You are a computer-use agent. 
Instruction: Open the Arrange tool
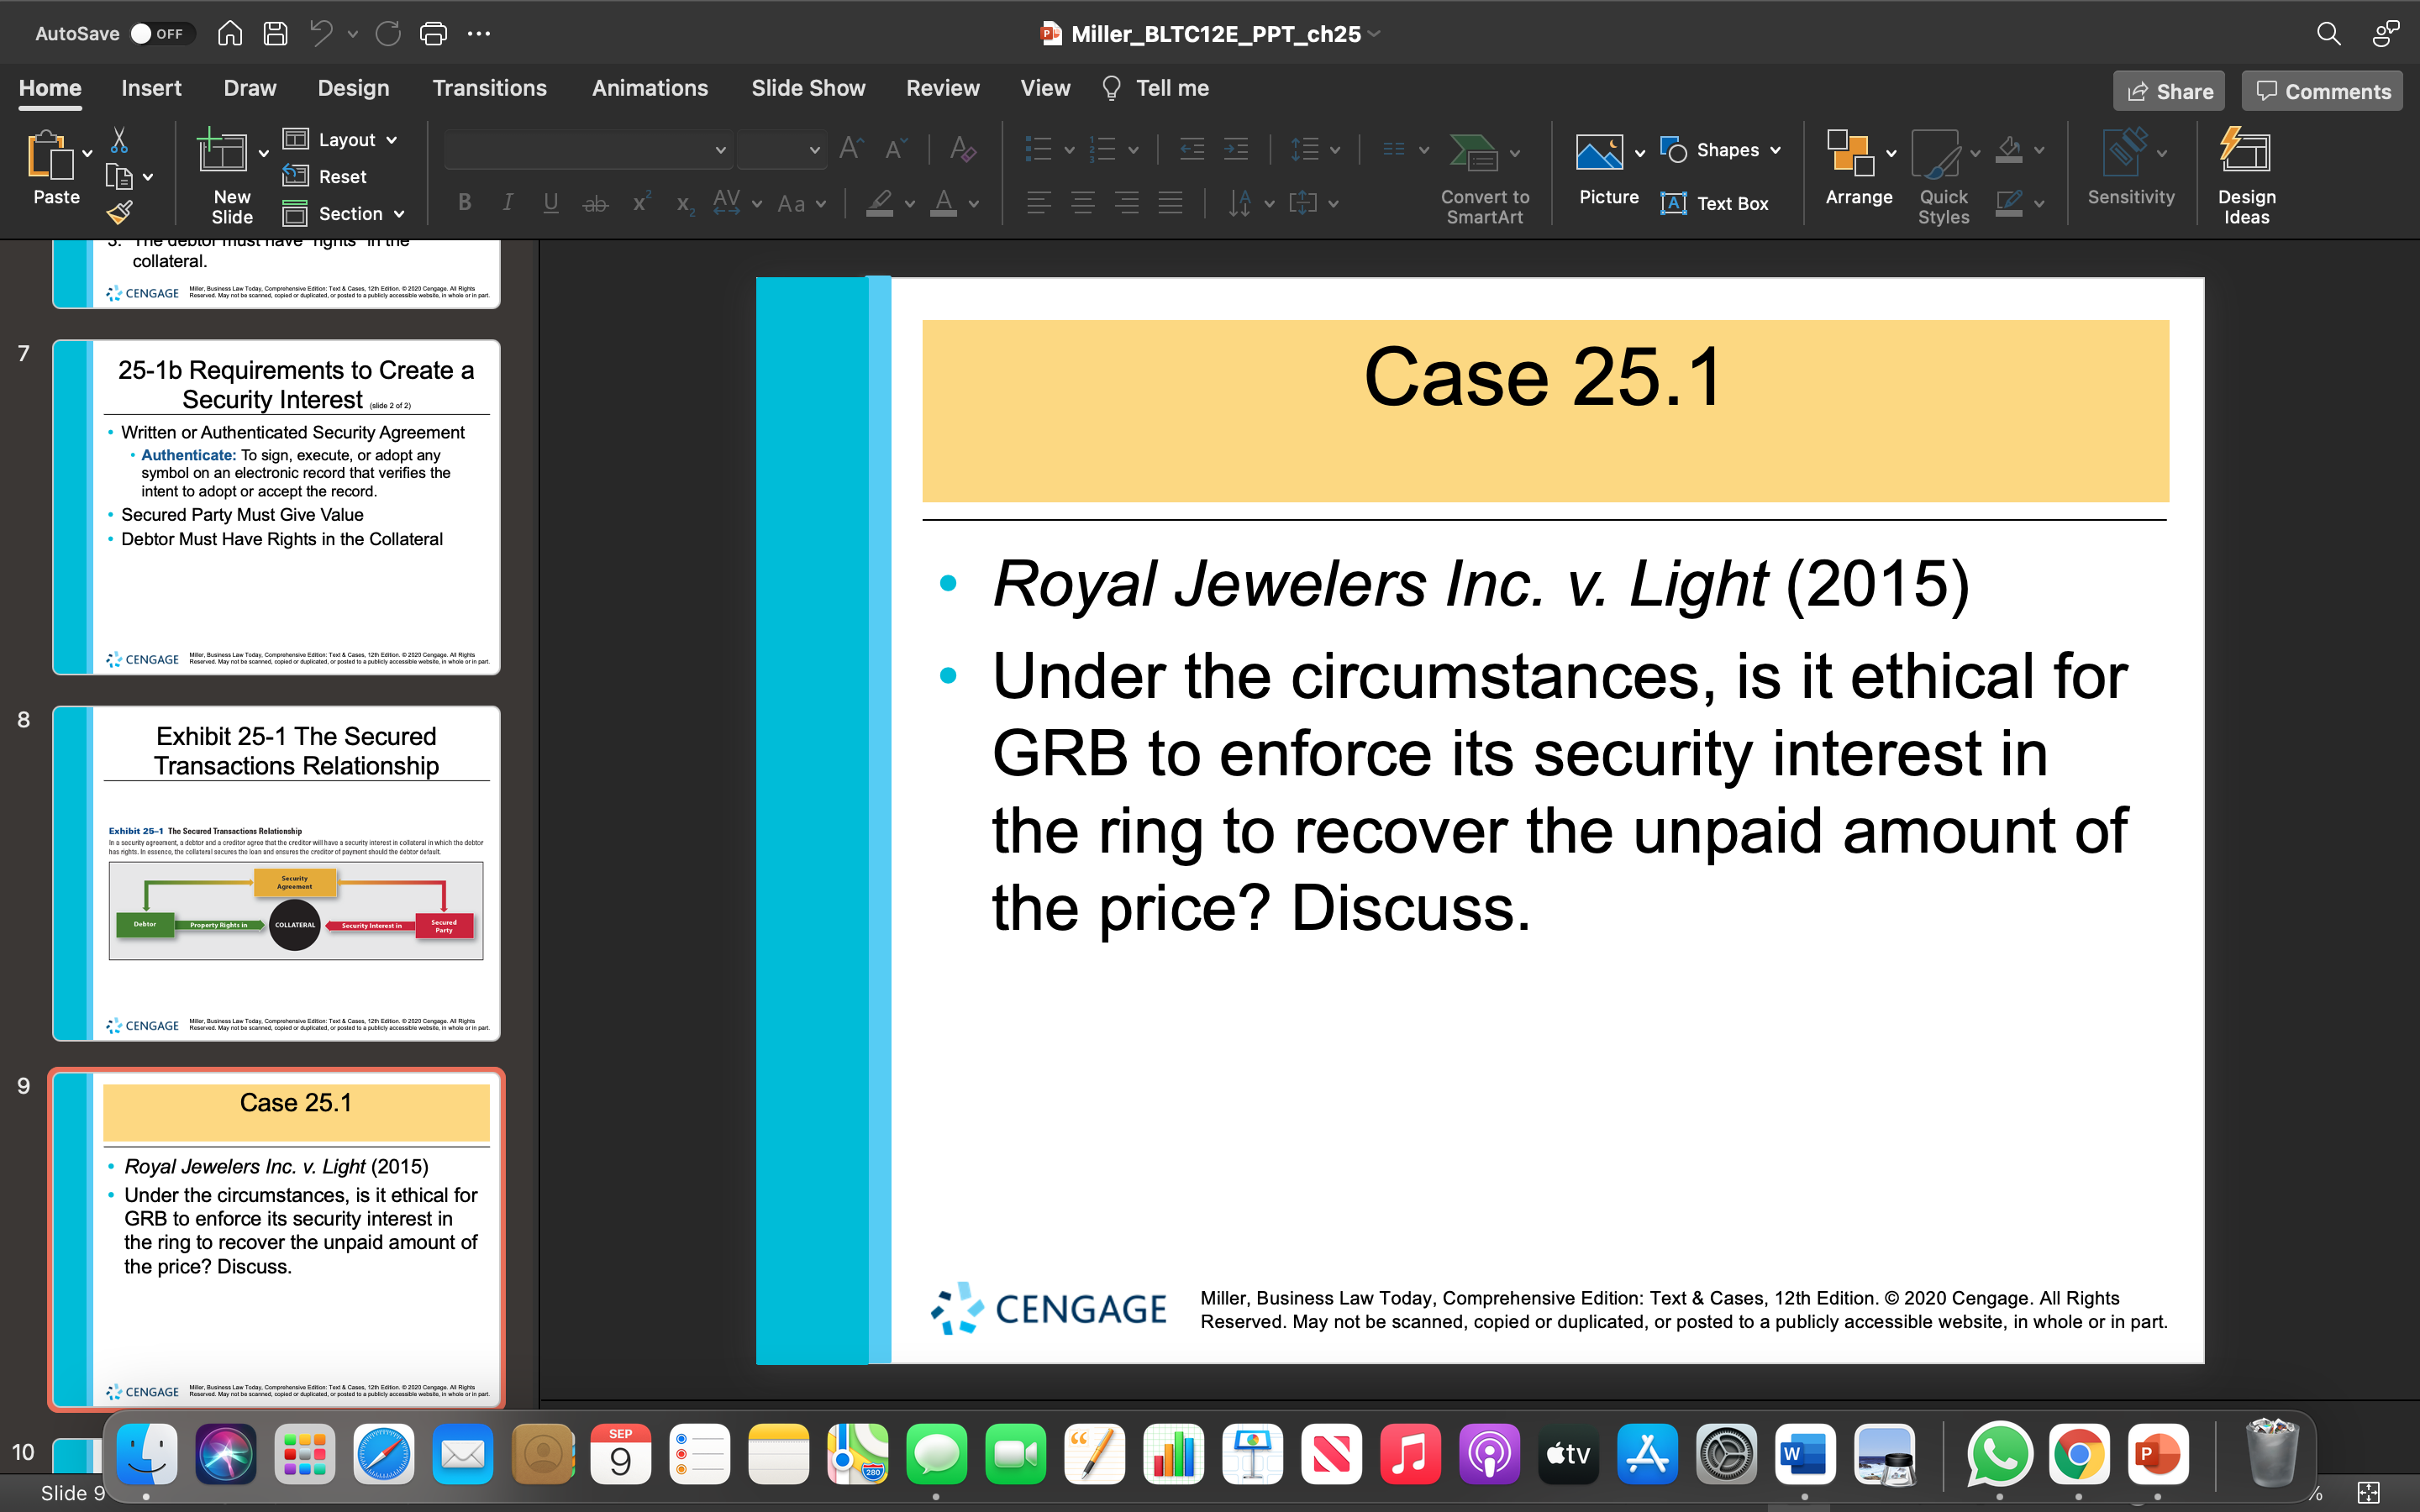(1858, 167)
